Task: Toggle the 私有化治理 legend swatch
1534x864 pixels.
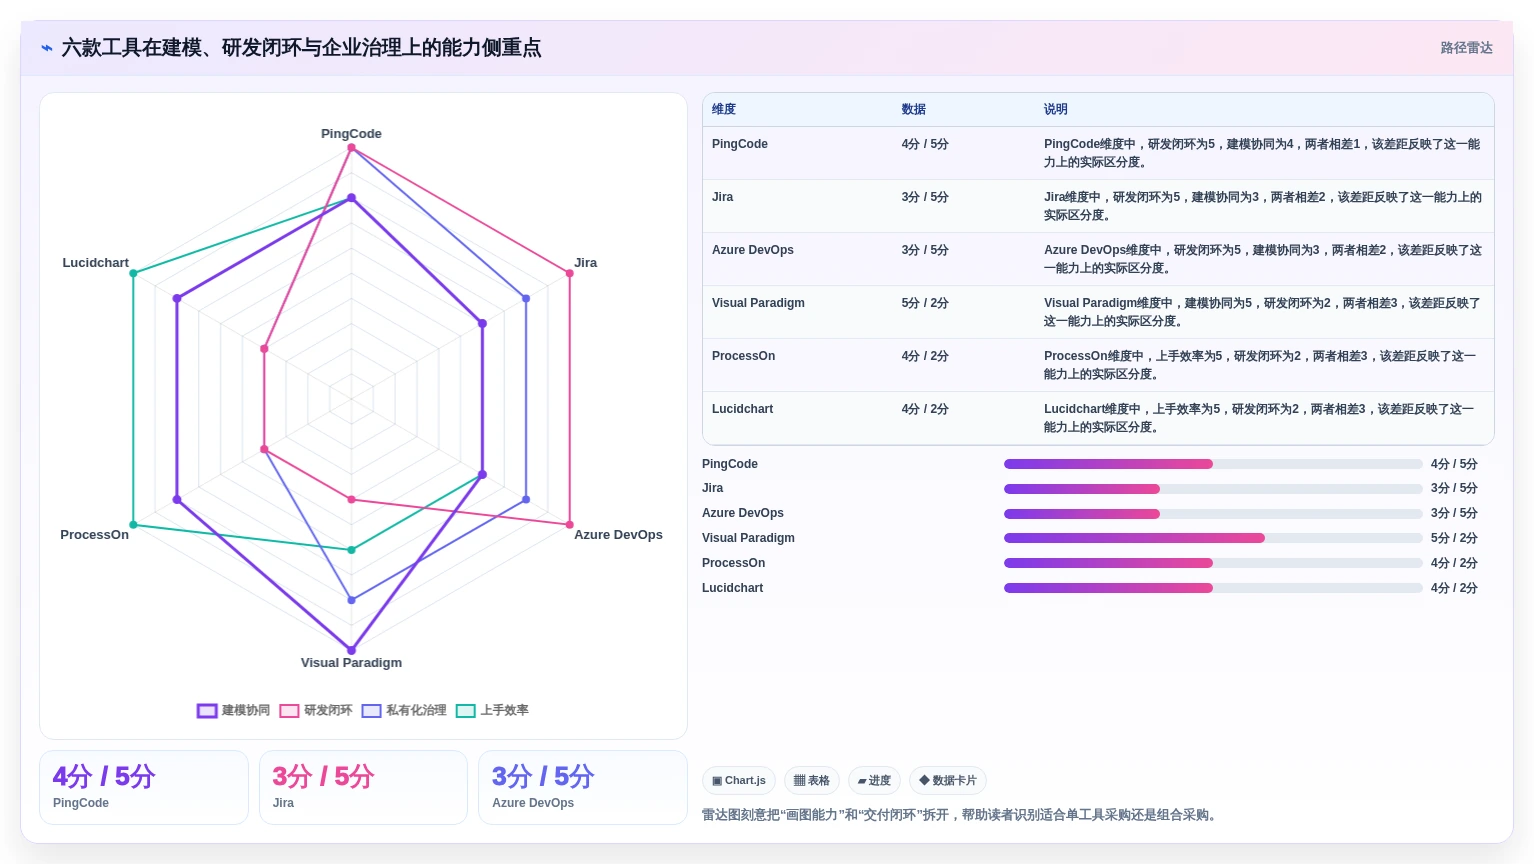Action: pyautogui.click(x=372, y=711)
